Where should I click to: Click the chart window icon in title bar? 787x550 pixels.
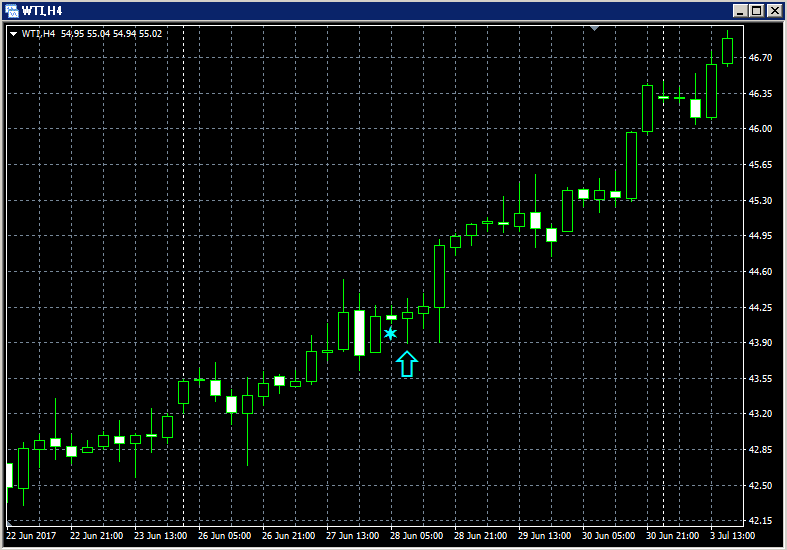tap(11, 10)
